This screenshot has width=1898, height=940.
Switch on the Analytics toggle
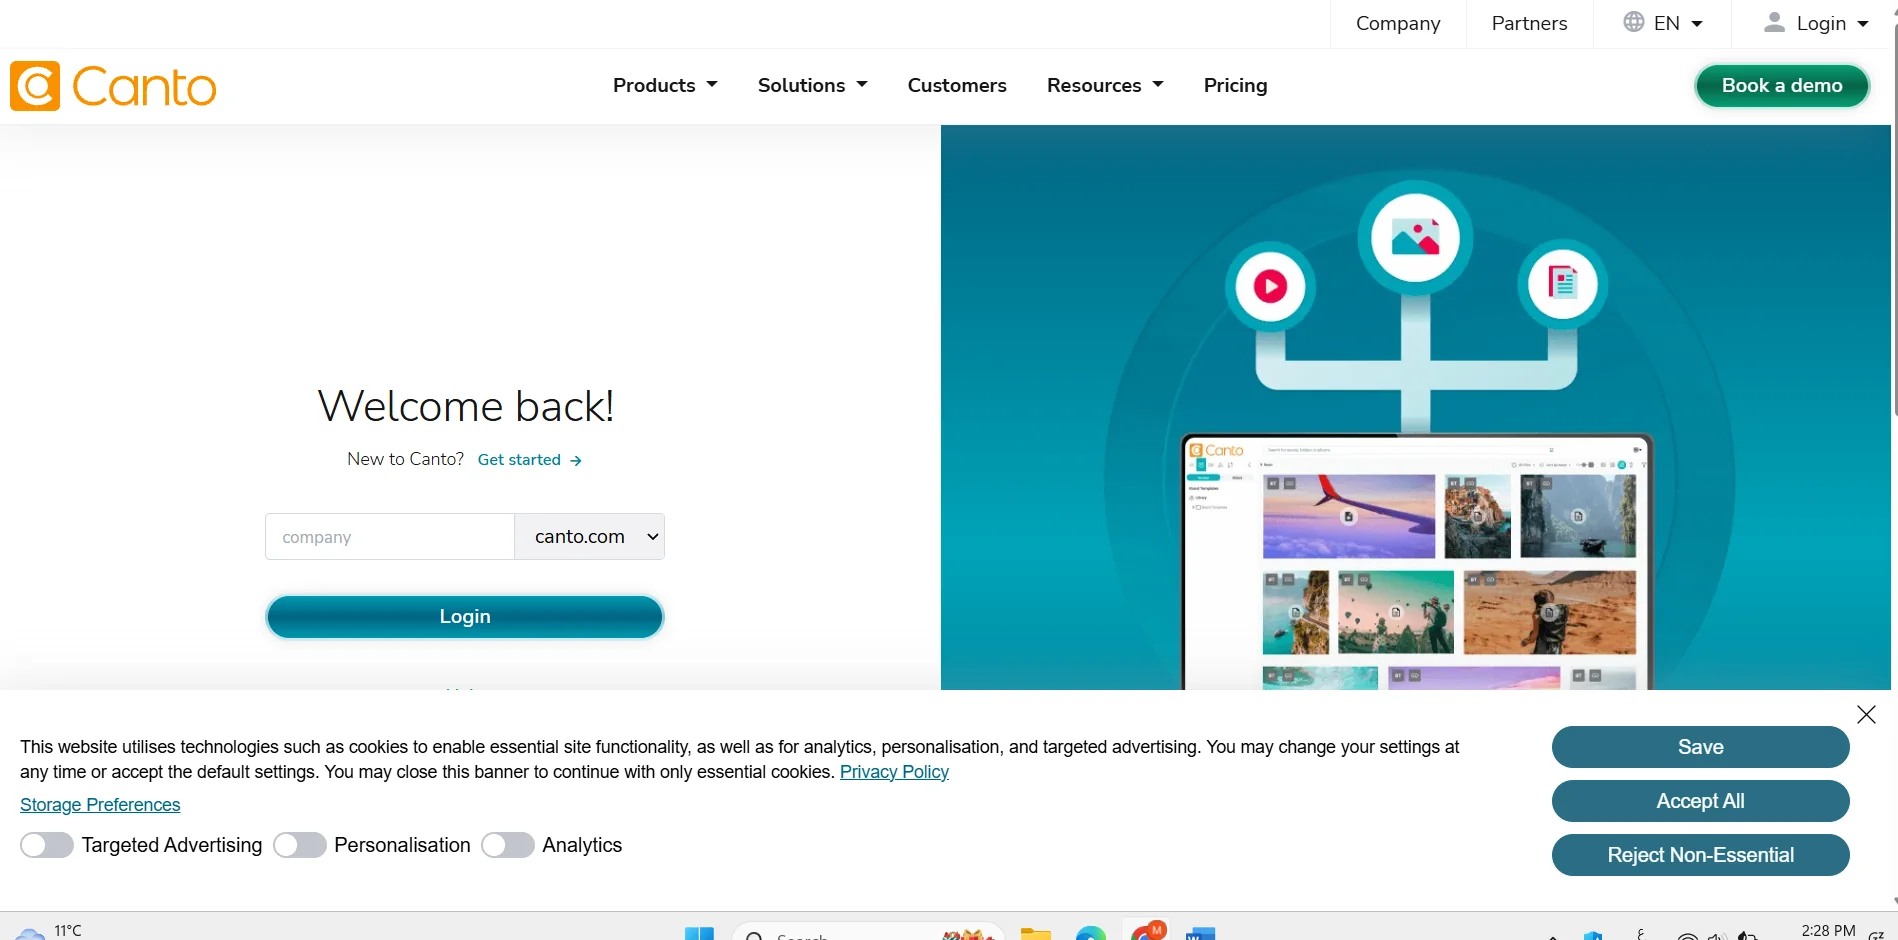click(508, 845)
